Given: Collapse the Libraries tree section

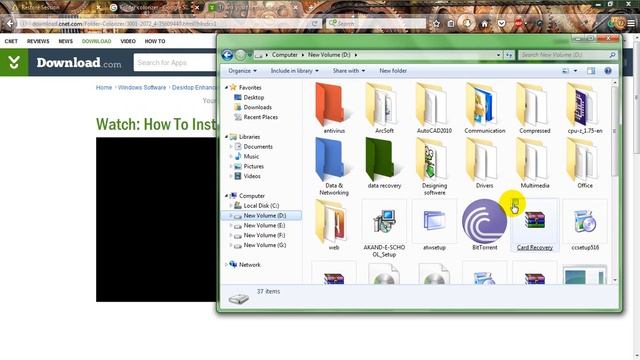Looking at the screenshot, I should coord(227,137).
